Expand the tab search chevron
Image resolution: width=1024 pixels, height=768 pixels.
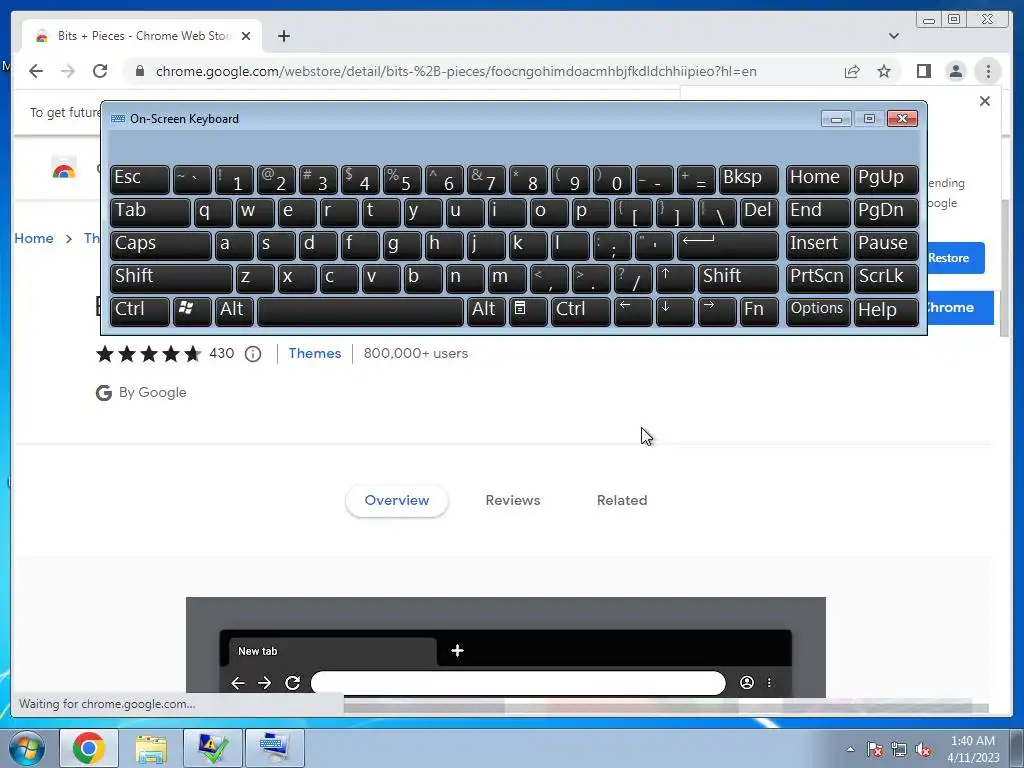tap(893, 36)
